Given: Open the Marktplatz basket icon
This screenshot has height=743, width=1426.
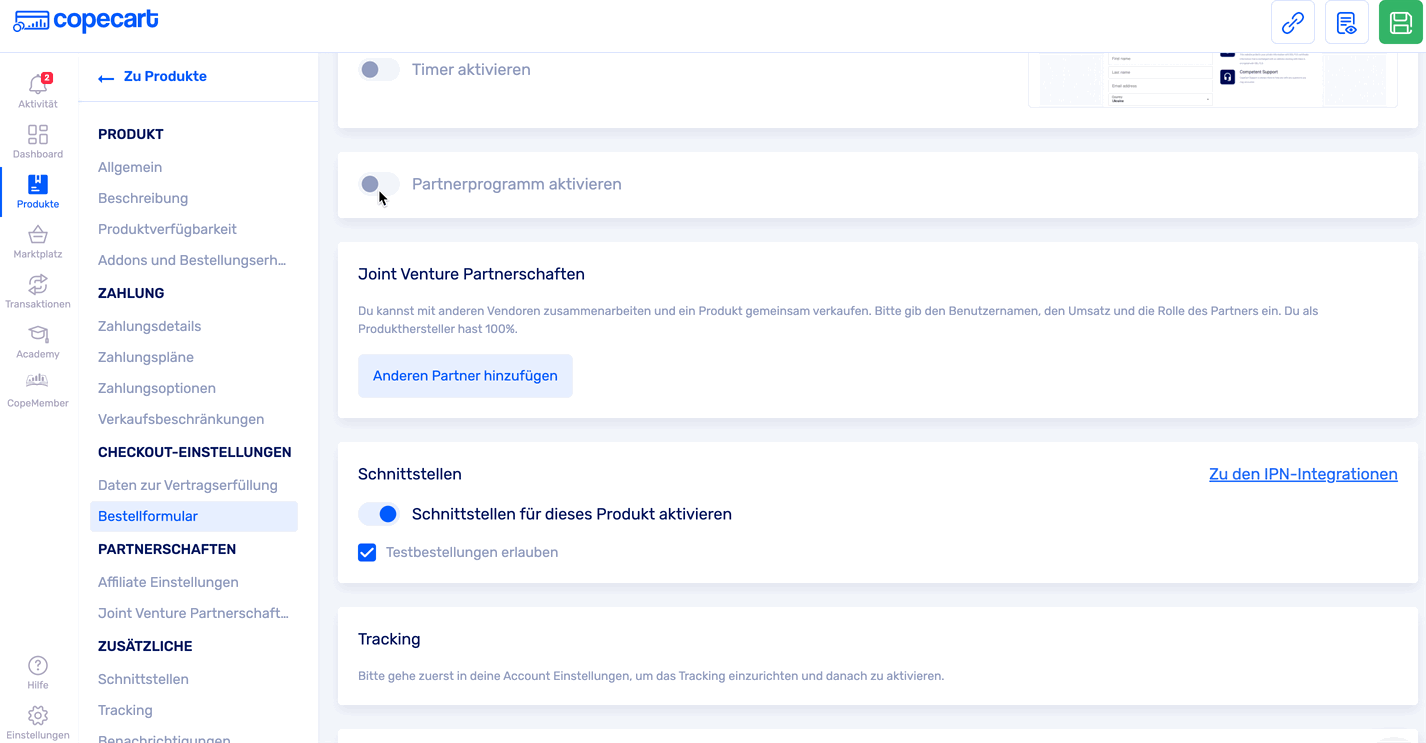Looking at the screenshot, I should tap(38, 235).
